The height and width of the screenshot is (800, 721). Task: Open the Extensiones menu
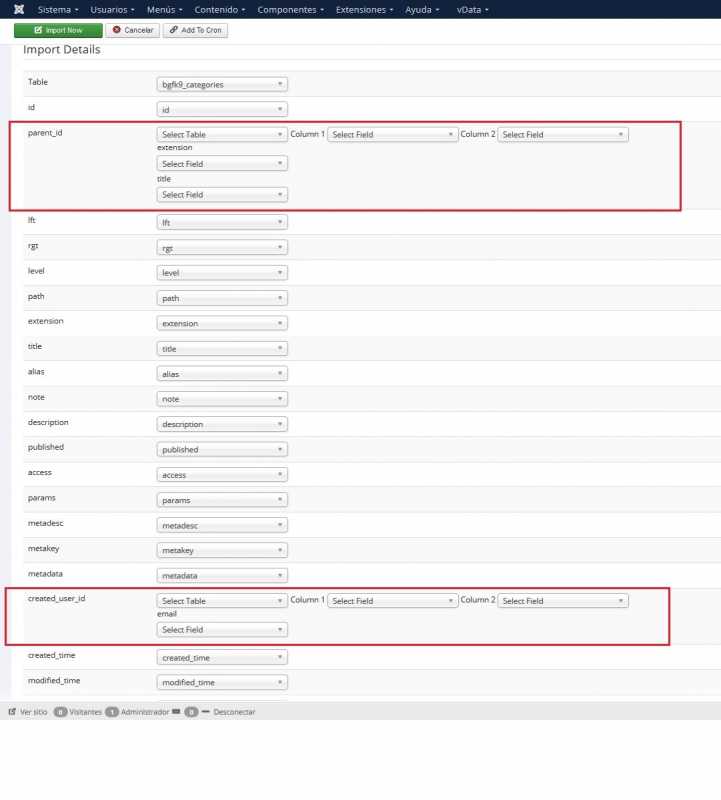coord(365,9)
